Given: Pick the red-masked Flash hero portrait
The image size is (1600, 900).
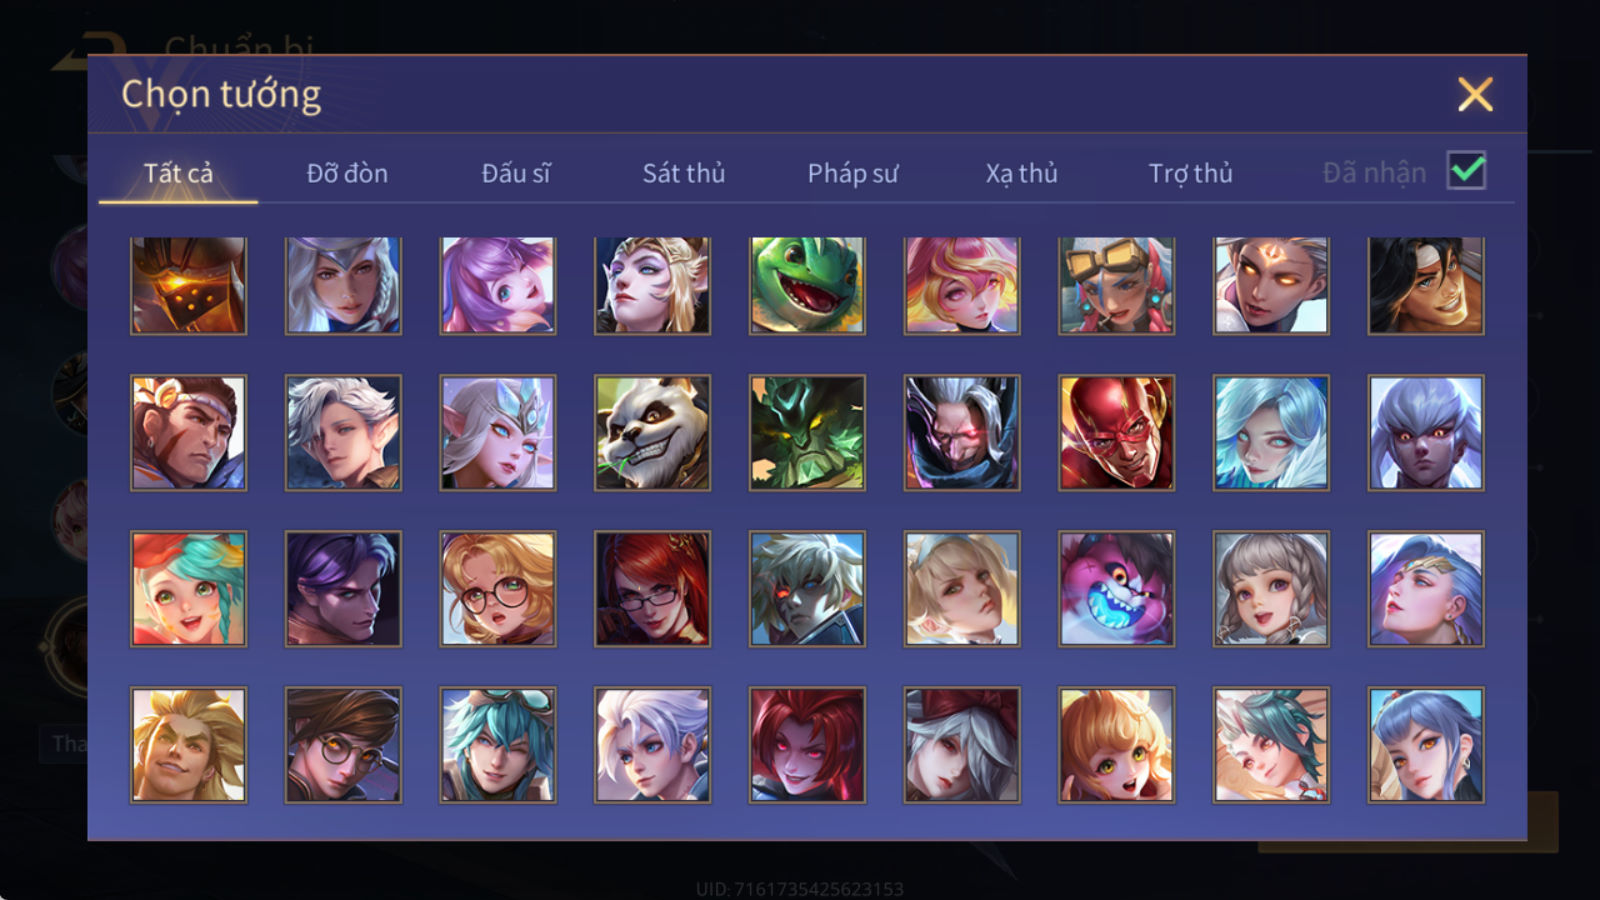Looking at the screenshot, I should click(1116, 432).
